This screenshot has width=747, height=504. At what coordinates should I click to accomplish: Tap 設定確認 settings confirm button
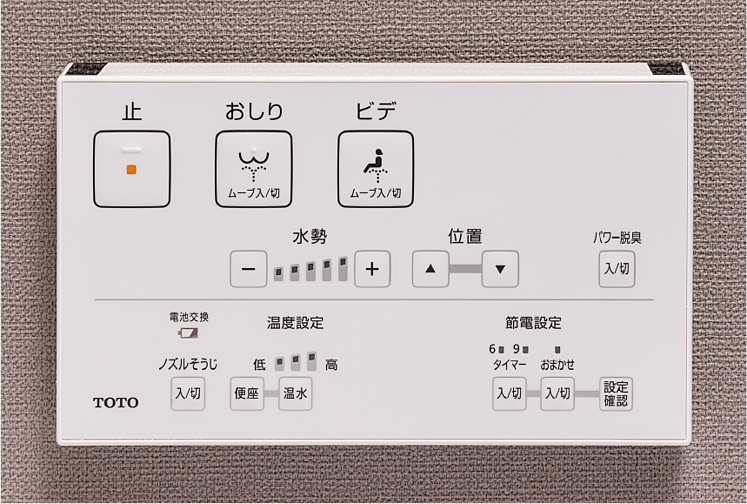[x=616, y=393]
